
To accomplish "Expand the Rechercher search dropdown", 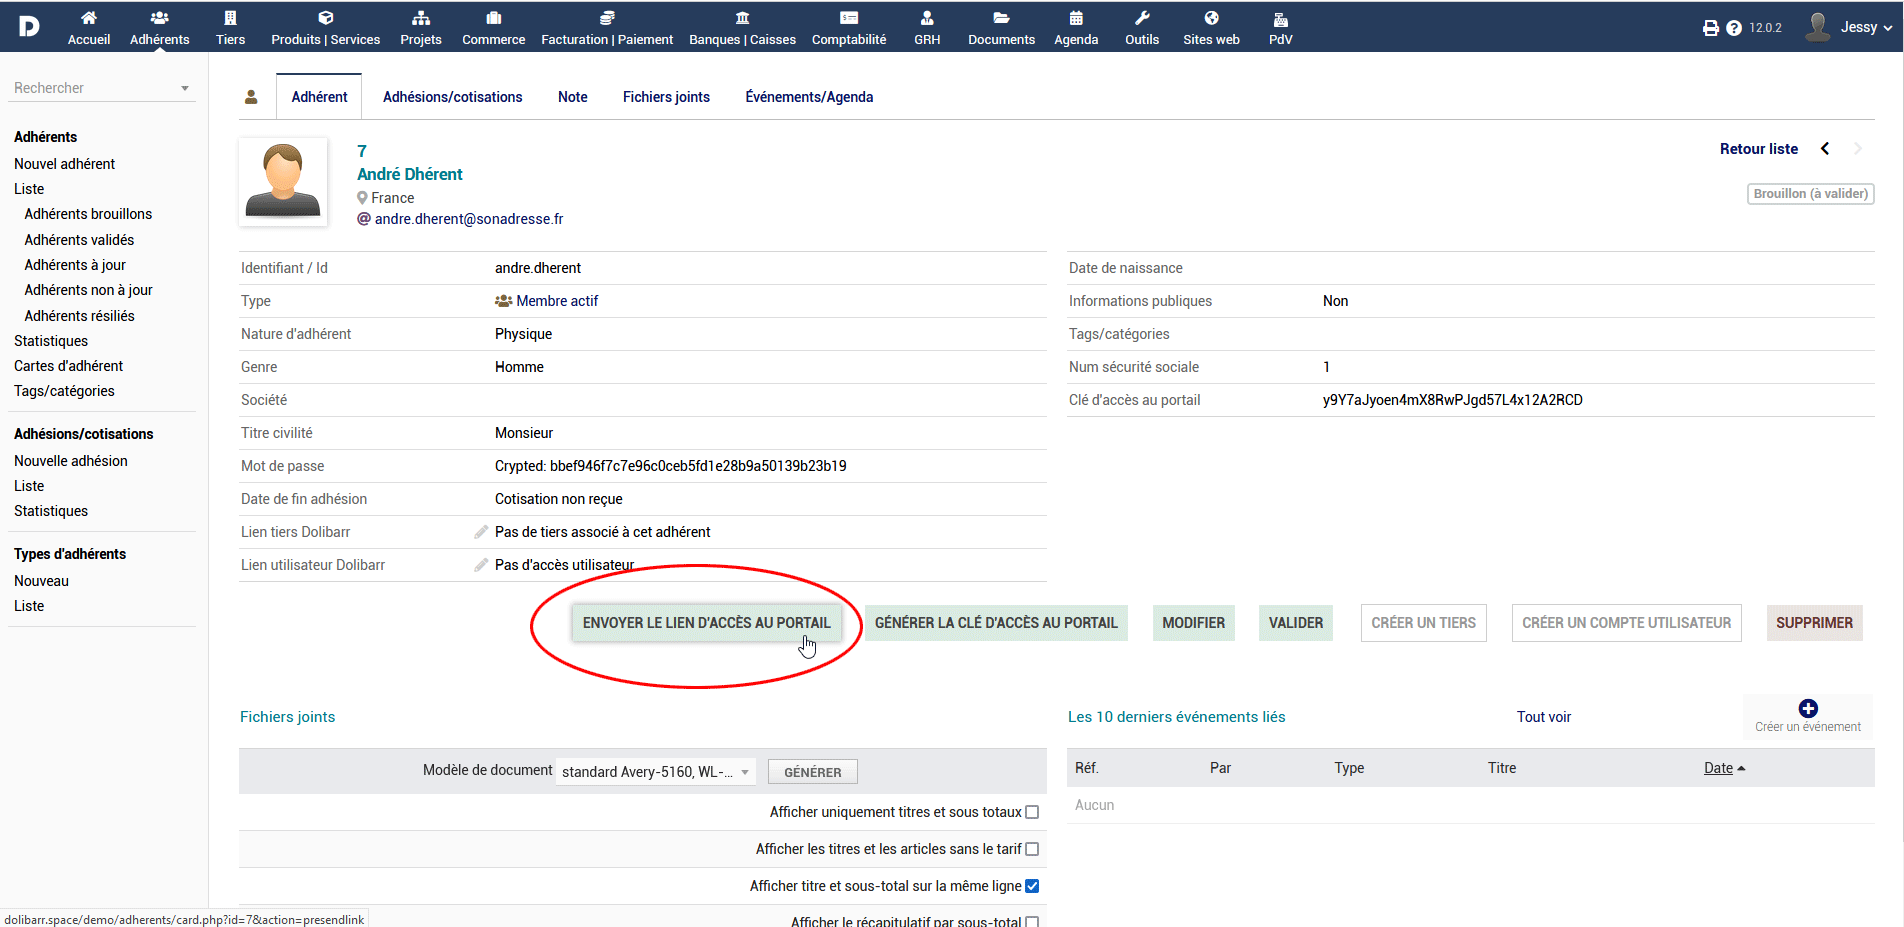I will 185,88.
